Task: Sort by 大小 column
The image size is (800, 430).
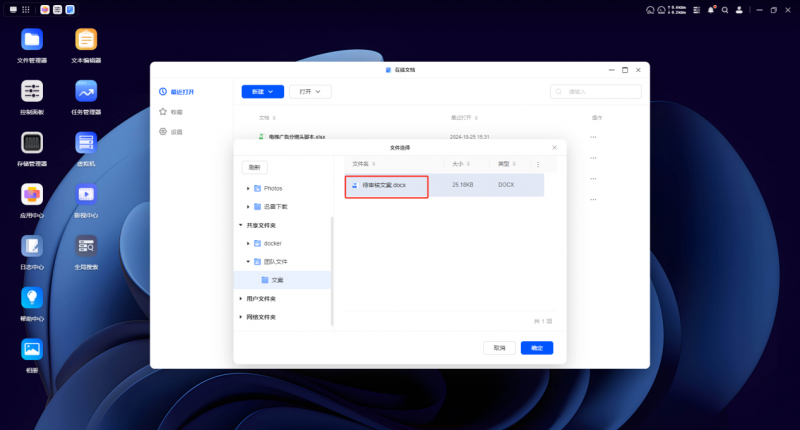Action: [x=461, y=164]
